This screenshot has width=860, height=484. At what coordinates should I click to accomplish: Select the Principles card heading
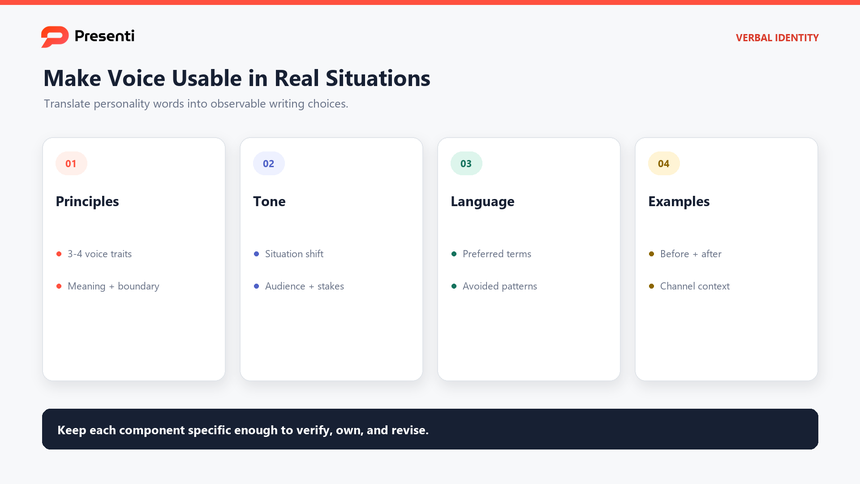[87, 201]
